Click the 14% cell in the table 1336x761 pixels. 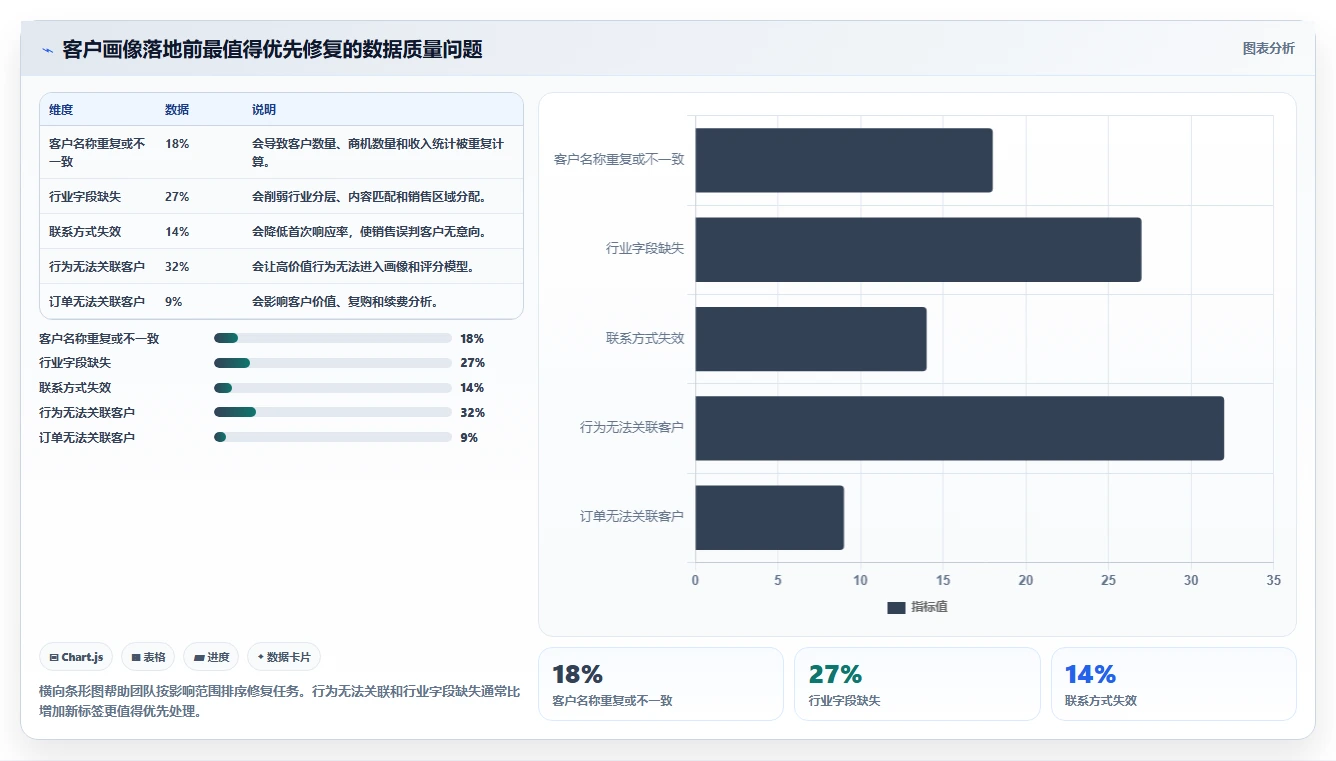pos(177,232)
